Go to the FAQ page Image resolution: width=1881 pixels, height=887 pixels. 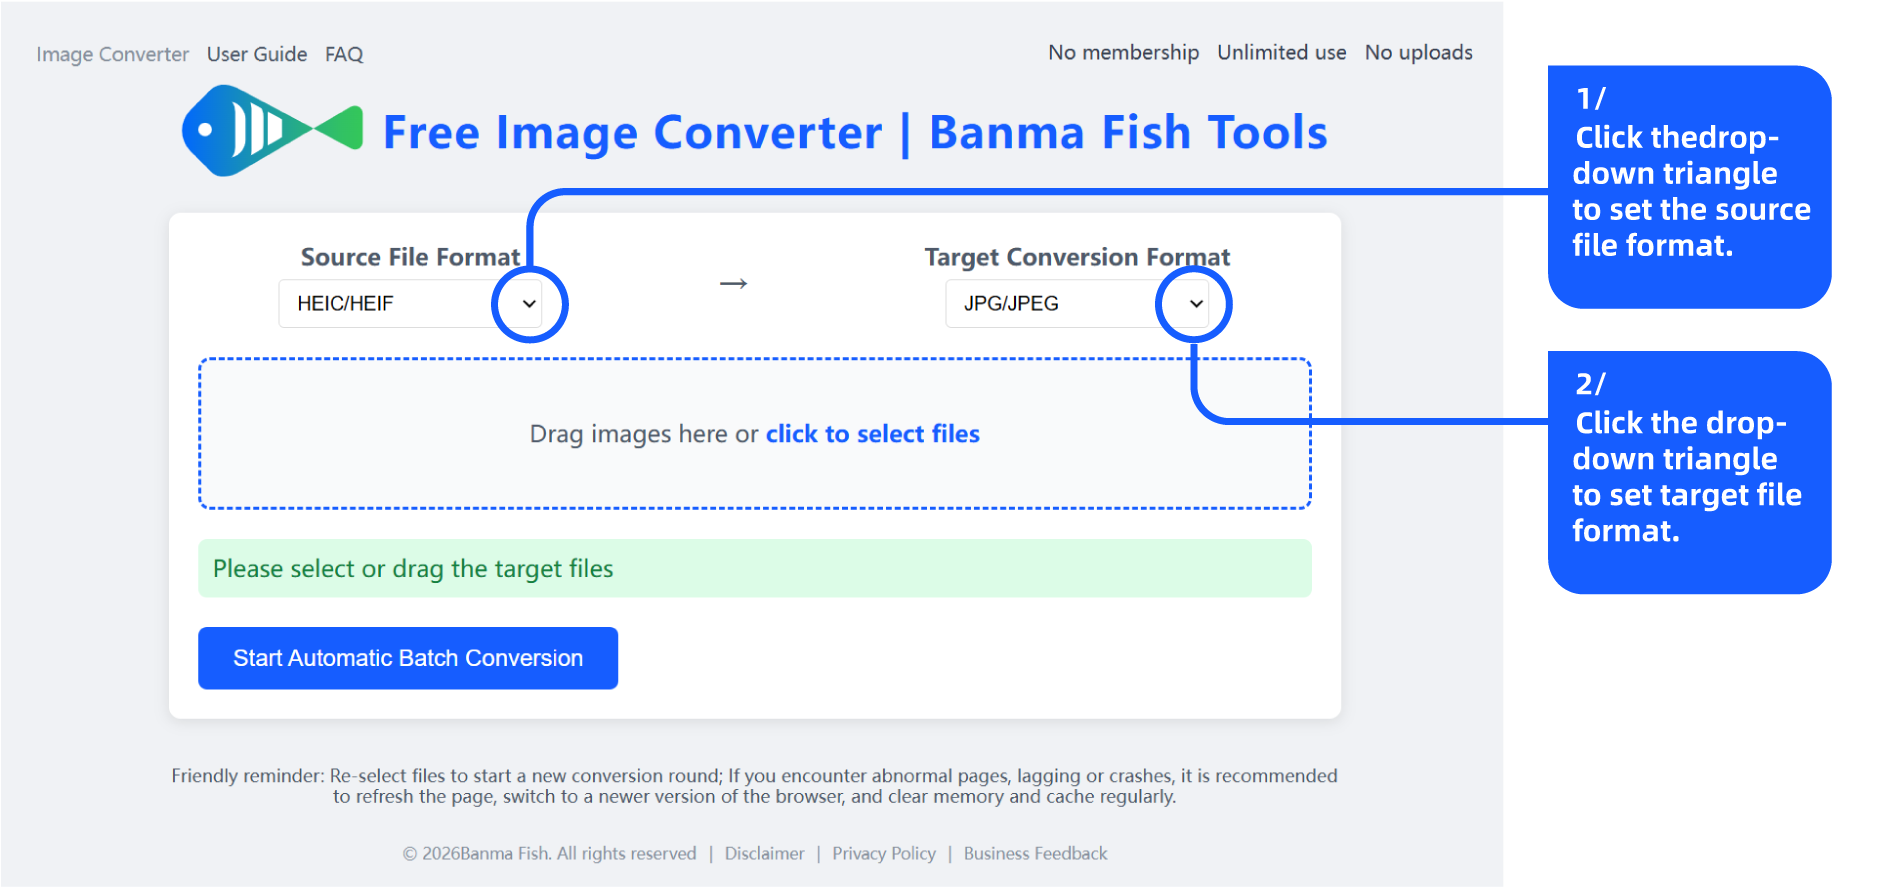pyautogui.click(x=344, y=54)
